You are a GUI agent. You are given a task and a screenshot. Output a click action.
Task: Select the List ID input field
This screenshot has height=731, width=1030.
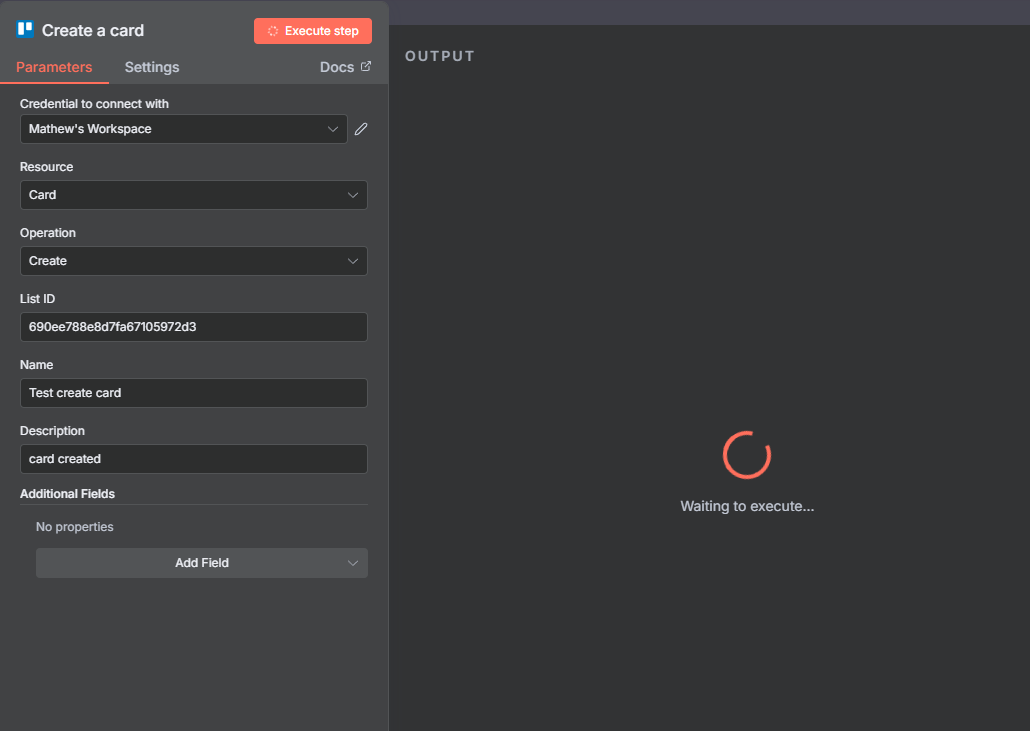point(193,327)
